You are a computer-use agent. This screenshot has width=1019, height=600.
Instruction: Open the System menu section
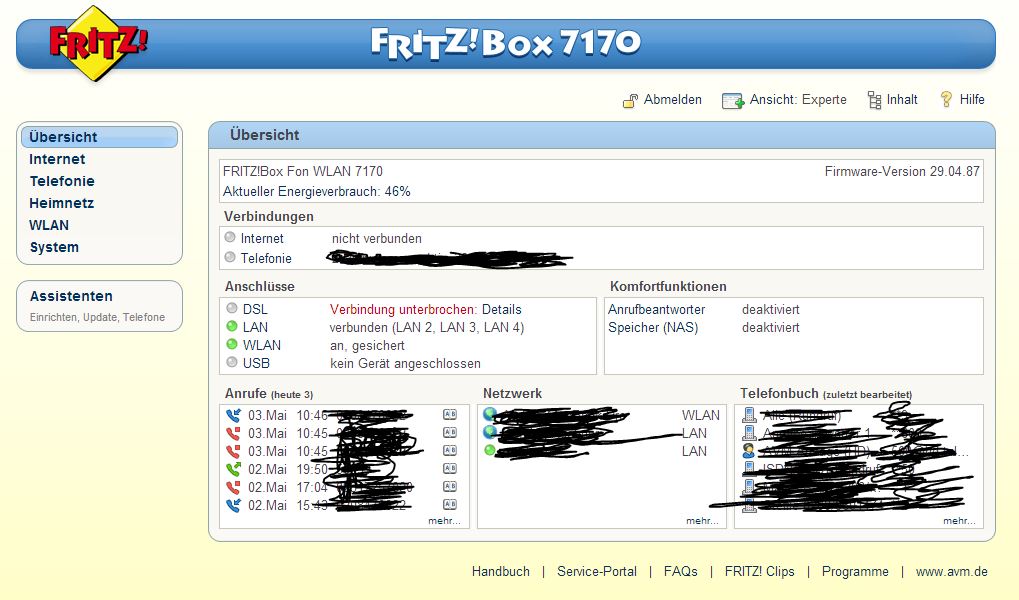[54, 248]
